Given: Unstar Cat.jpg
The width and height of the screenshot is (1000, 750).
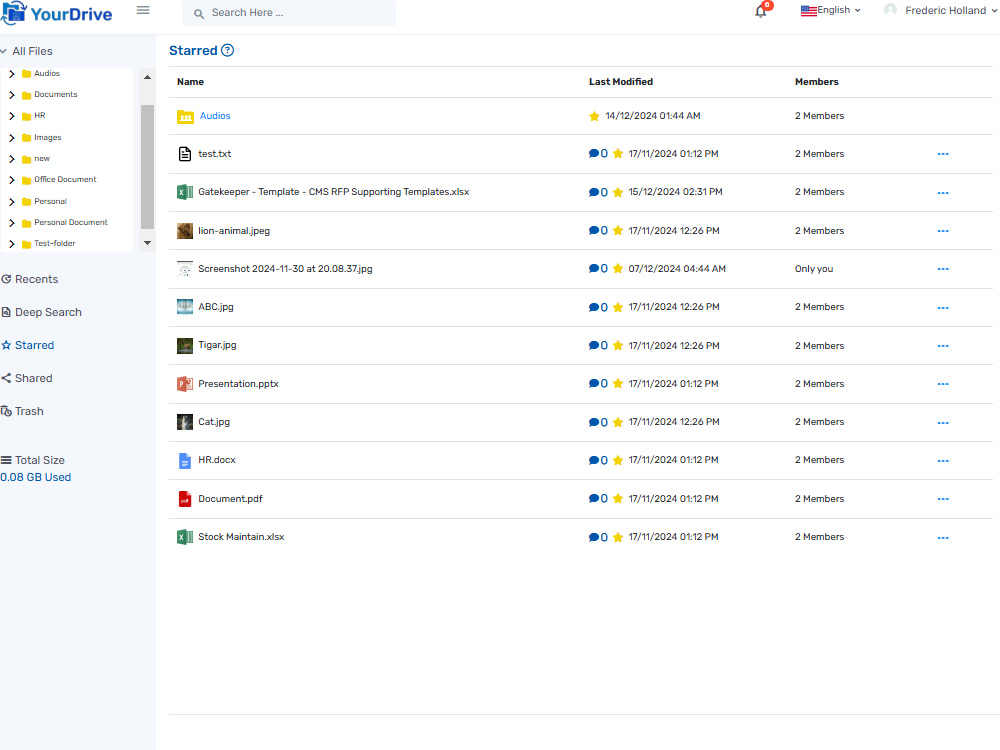Looking at the screenshot, I should click(618, 422).
